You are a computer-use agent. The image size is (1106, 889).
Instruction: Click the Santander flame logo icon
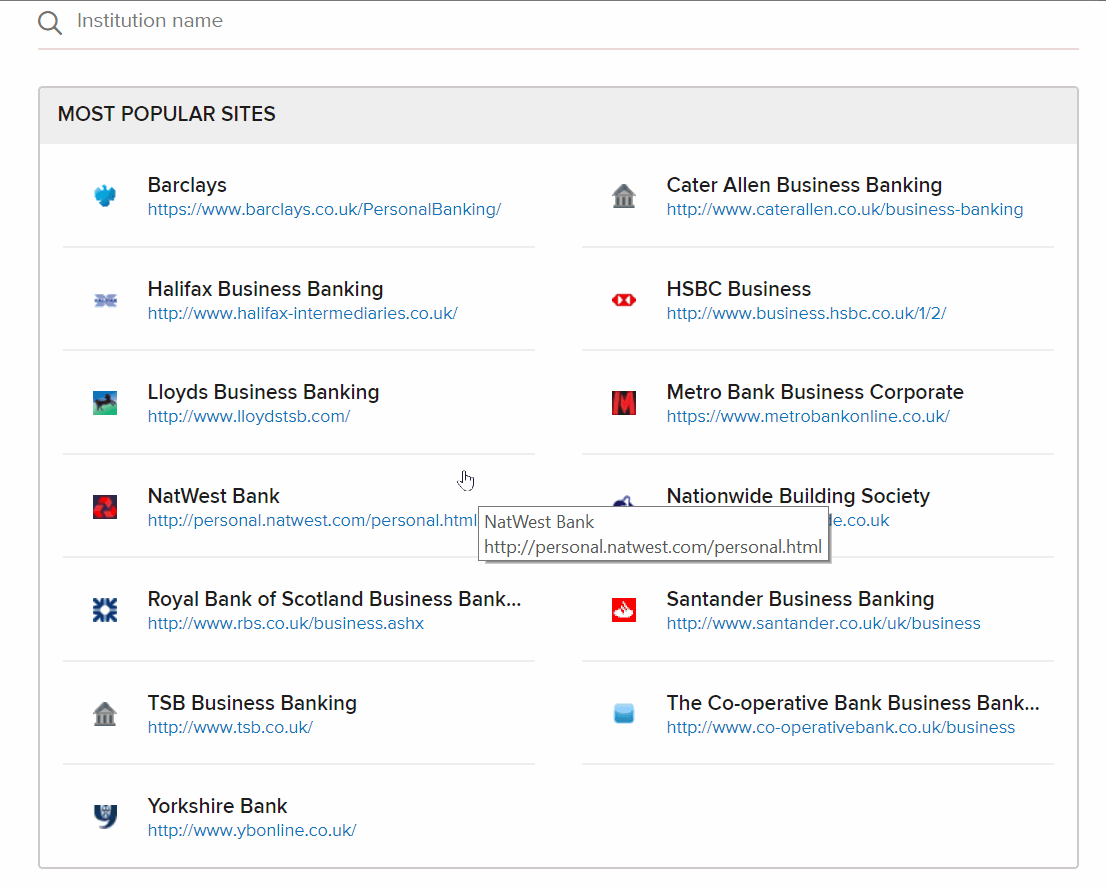pyautogui.click(x=624, y=610)
